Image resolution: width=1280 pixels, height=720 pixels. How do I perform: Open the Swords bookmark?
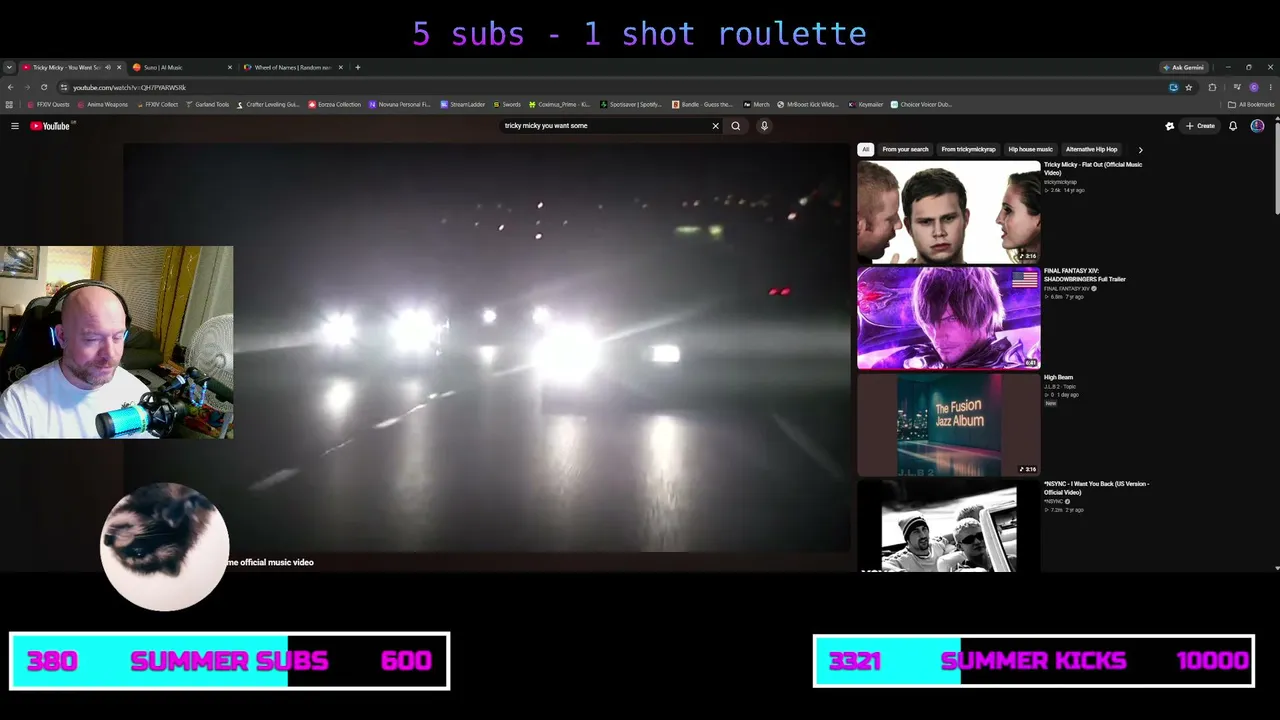point(507,104)
